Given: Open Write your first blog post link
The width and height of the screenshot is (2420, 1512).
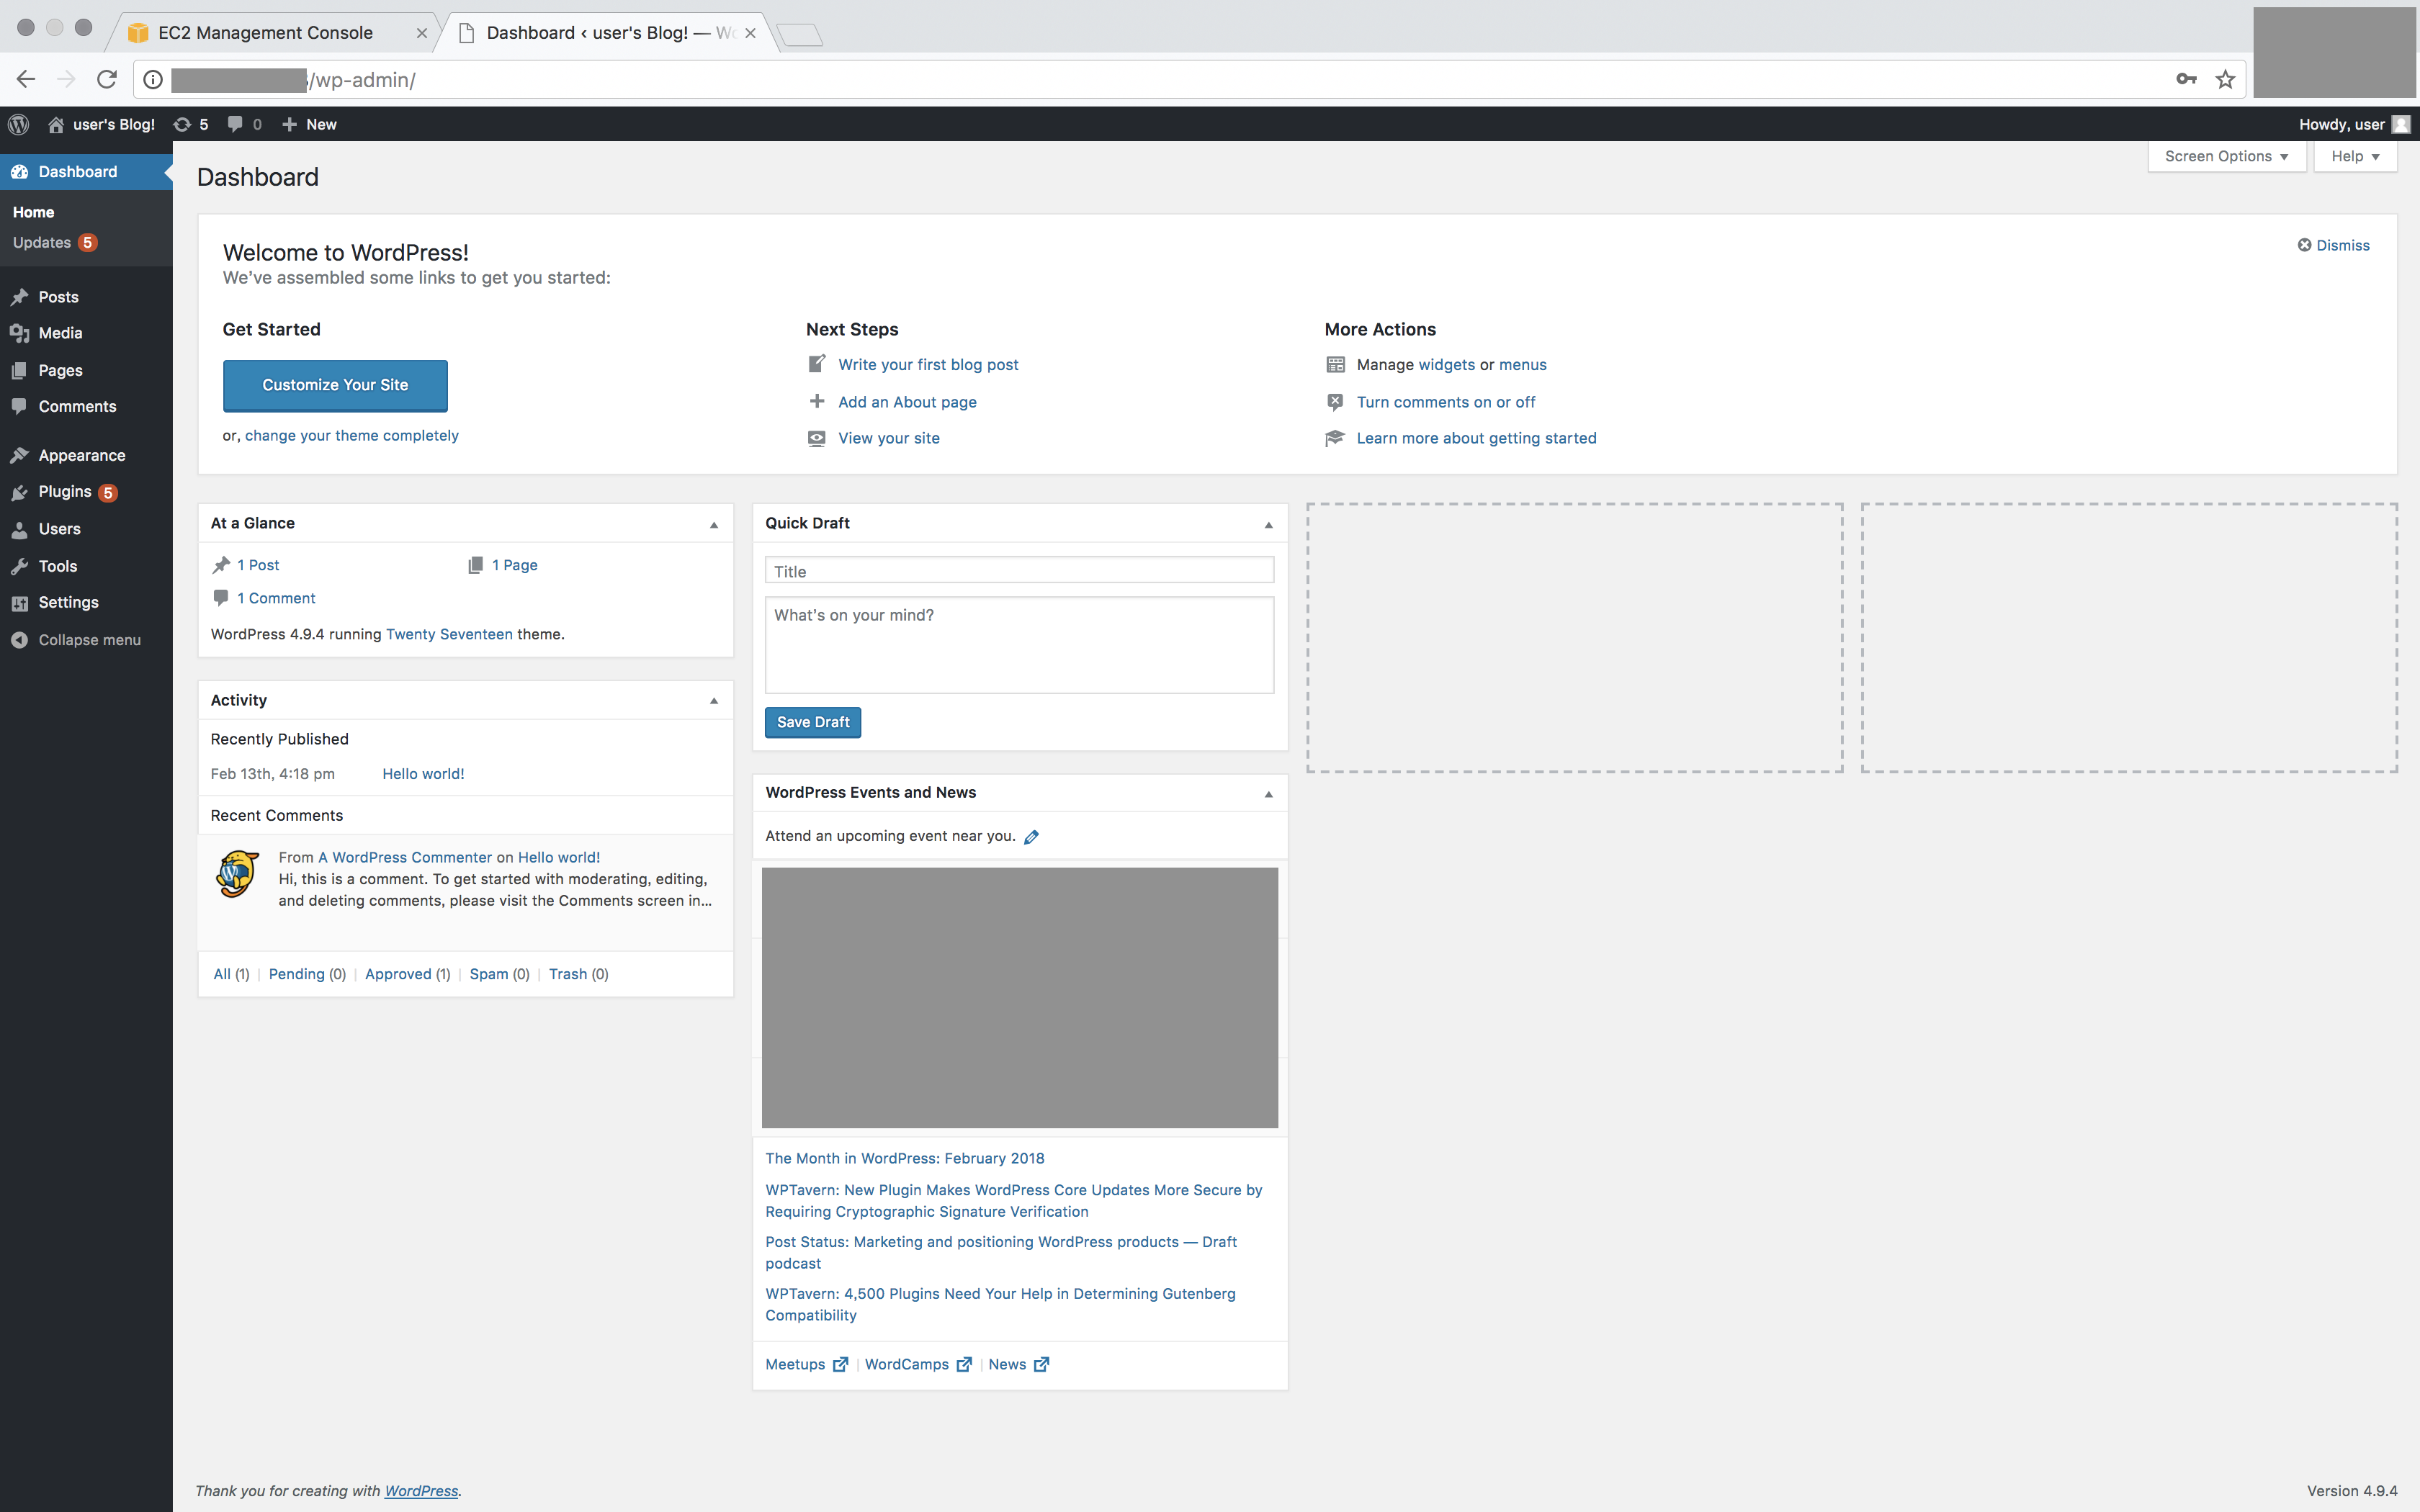Looking at the screenshot, I should (x=928, y=364).
